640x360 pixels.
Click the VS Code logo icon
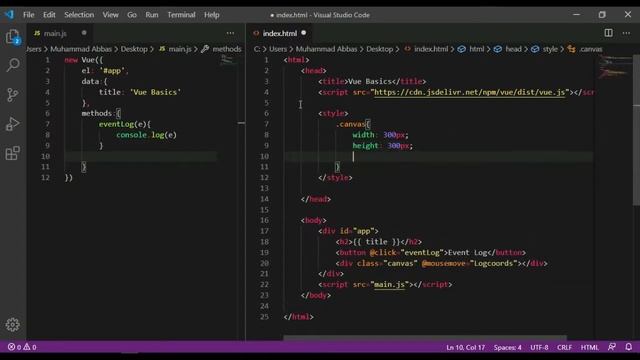pos(9,15)
